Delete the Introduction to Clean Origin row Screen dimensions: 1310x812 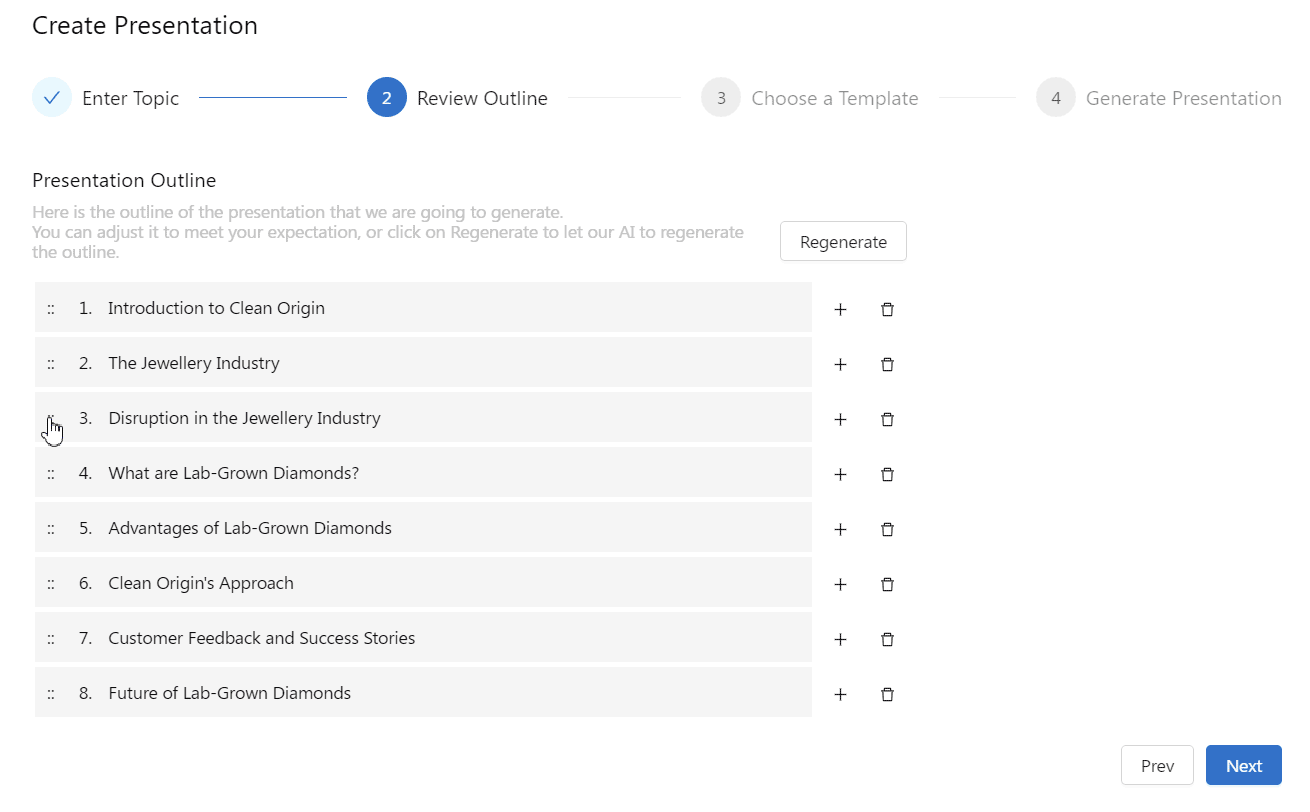point(887,309)
